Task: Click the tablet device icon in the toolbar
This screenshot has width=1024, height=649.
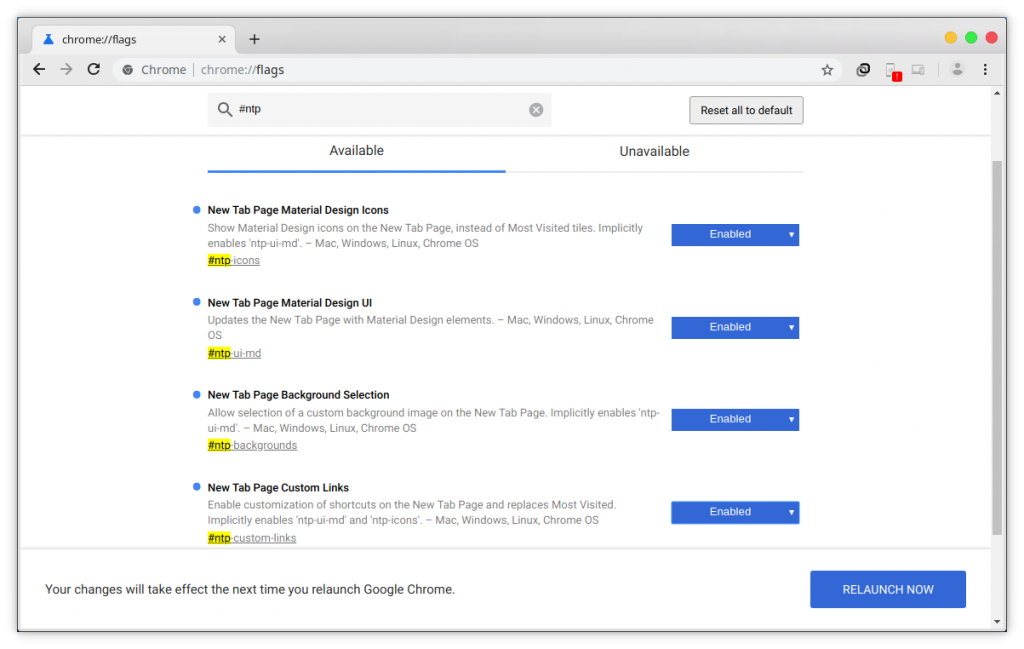Action: pos(919,69)
